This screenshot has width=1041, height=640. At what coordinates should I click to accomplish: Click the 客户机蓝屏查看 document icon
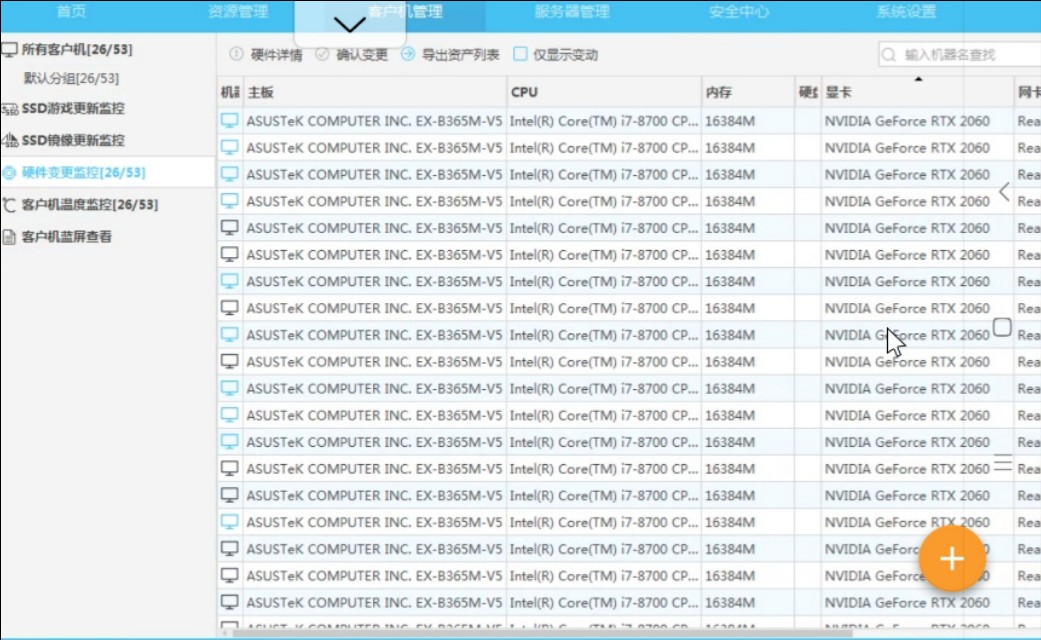[9, 236]
